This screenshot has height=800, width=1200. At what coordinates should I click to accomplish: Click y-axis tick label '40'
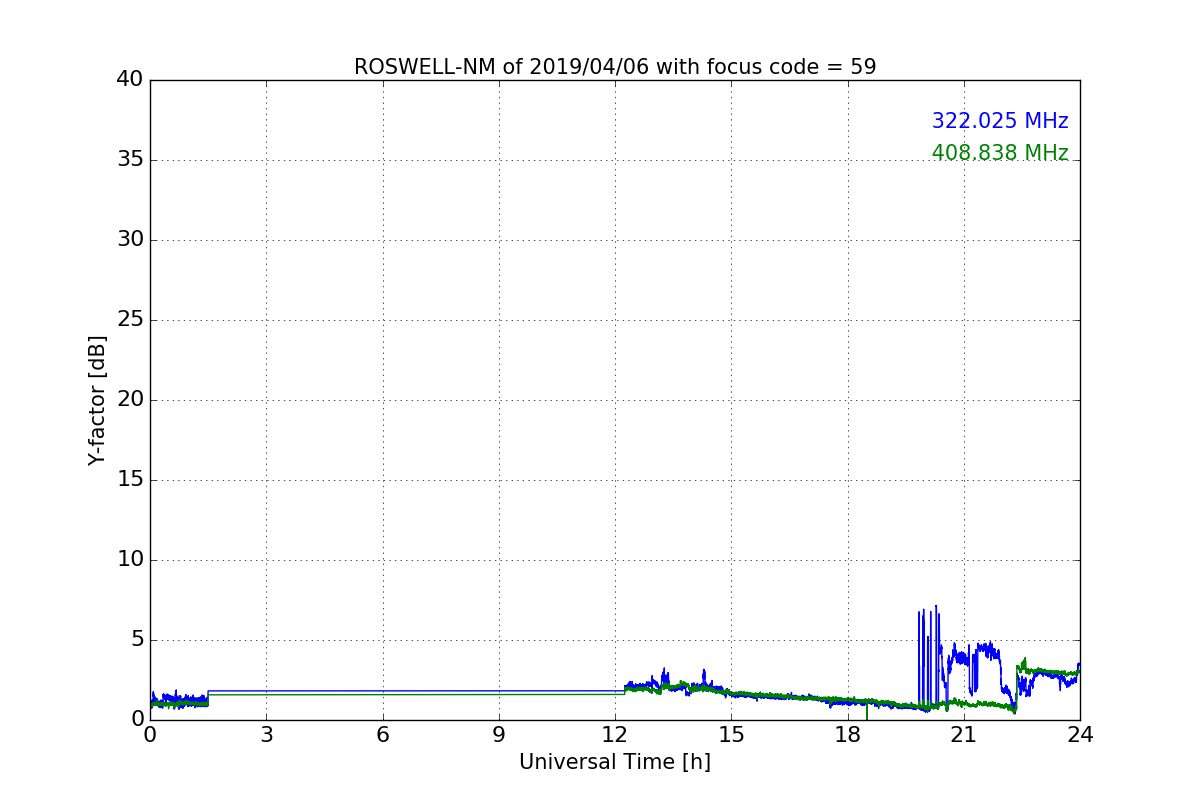pyautogui.click(x=130, y=80)
